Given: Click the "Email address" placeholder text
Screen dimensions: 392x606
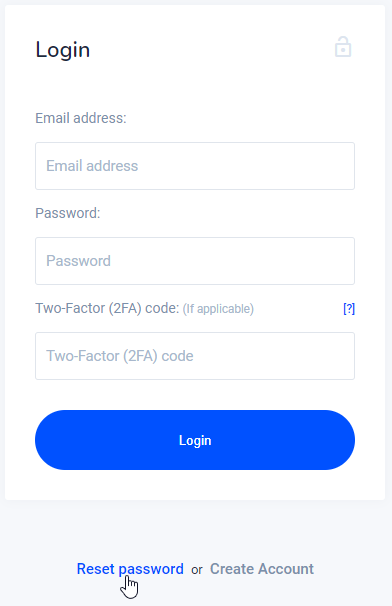Looking at the screenshot, I should (92, 166).
